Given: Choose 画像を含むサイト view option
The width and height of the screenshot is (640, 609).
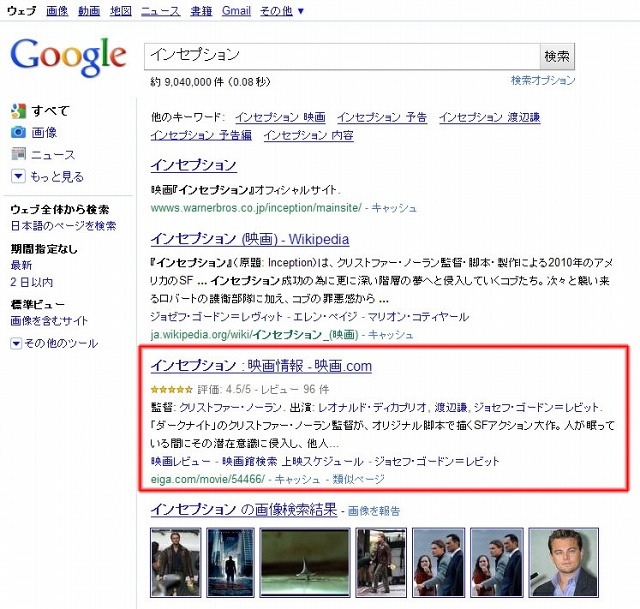Looking at the screenshot, I should [x=49, y=321].
